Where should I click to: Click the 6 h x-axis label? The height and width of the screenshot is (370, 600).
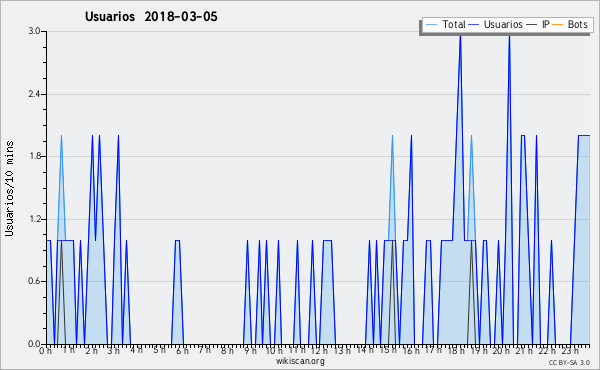pos(182,350)
